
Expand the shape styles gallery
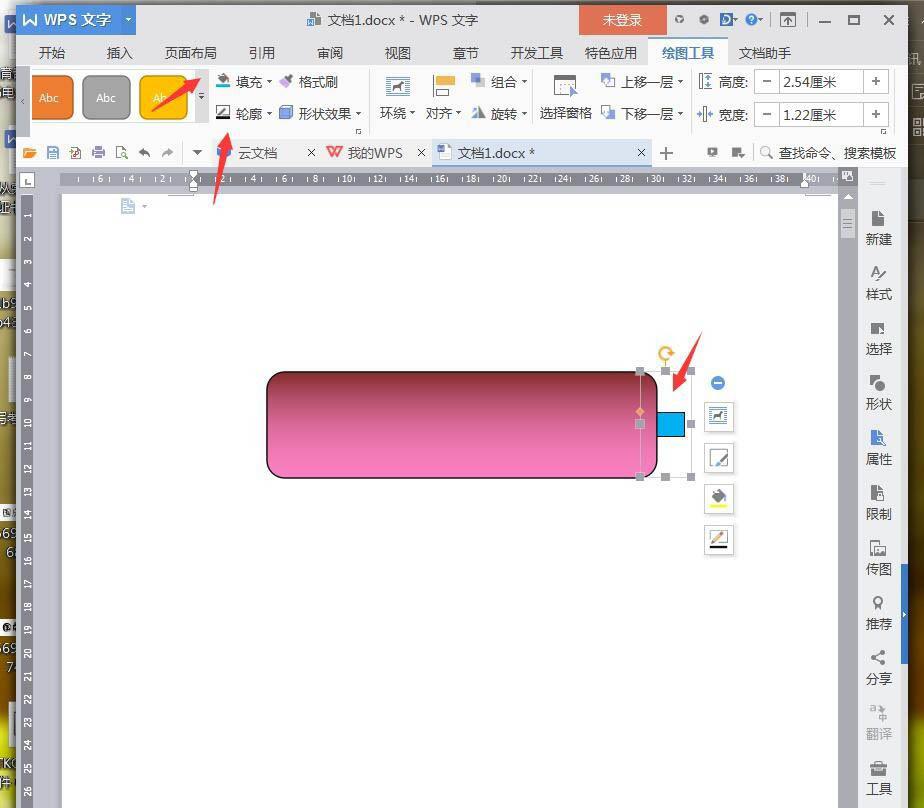(202, 96)
